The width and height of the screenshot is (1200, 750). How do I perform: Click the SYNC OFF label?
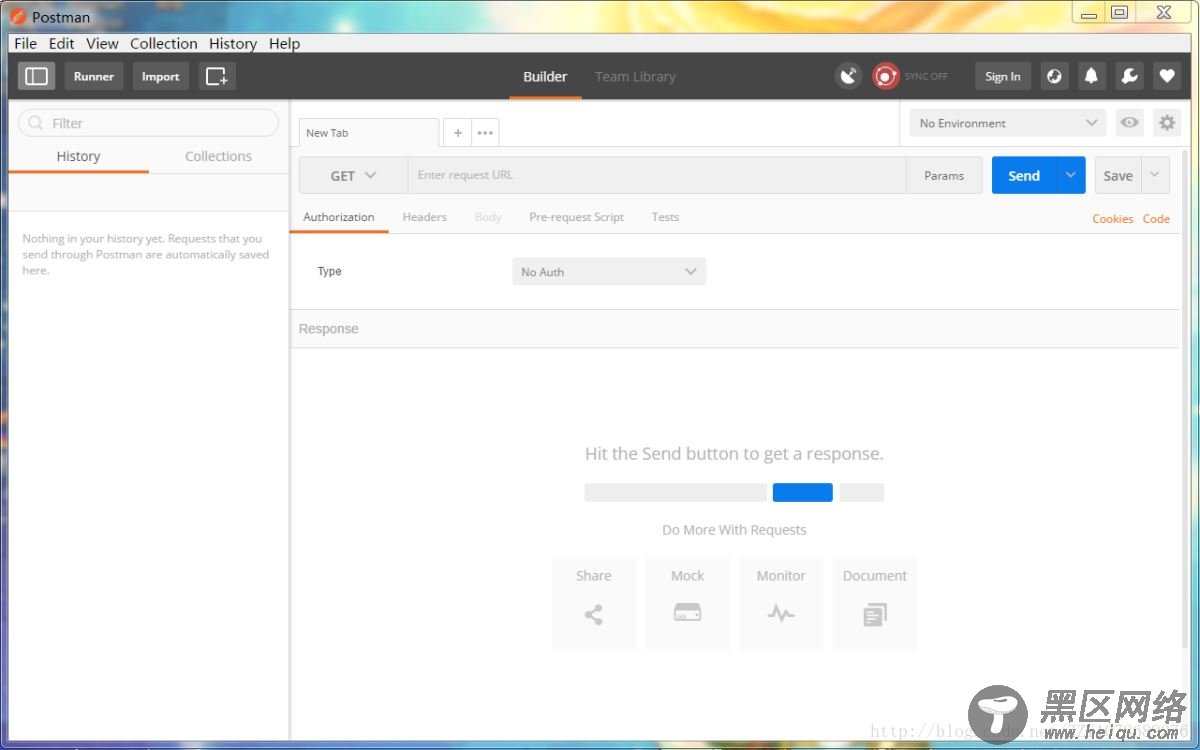pos(926,77)
